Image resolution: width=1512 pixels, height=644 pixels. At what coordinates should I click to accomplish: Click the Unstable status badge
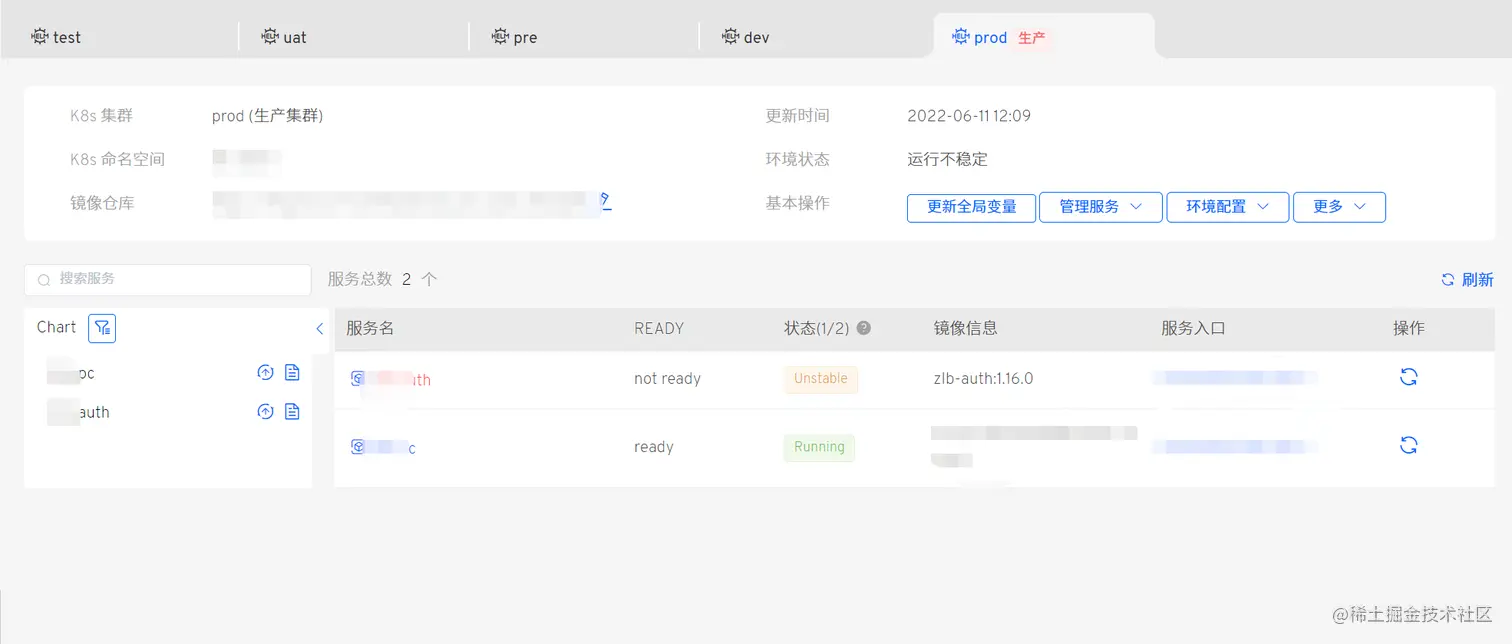click(x=821, y=379)
